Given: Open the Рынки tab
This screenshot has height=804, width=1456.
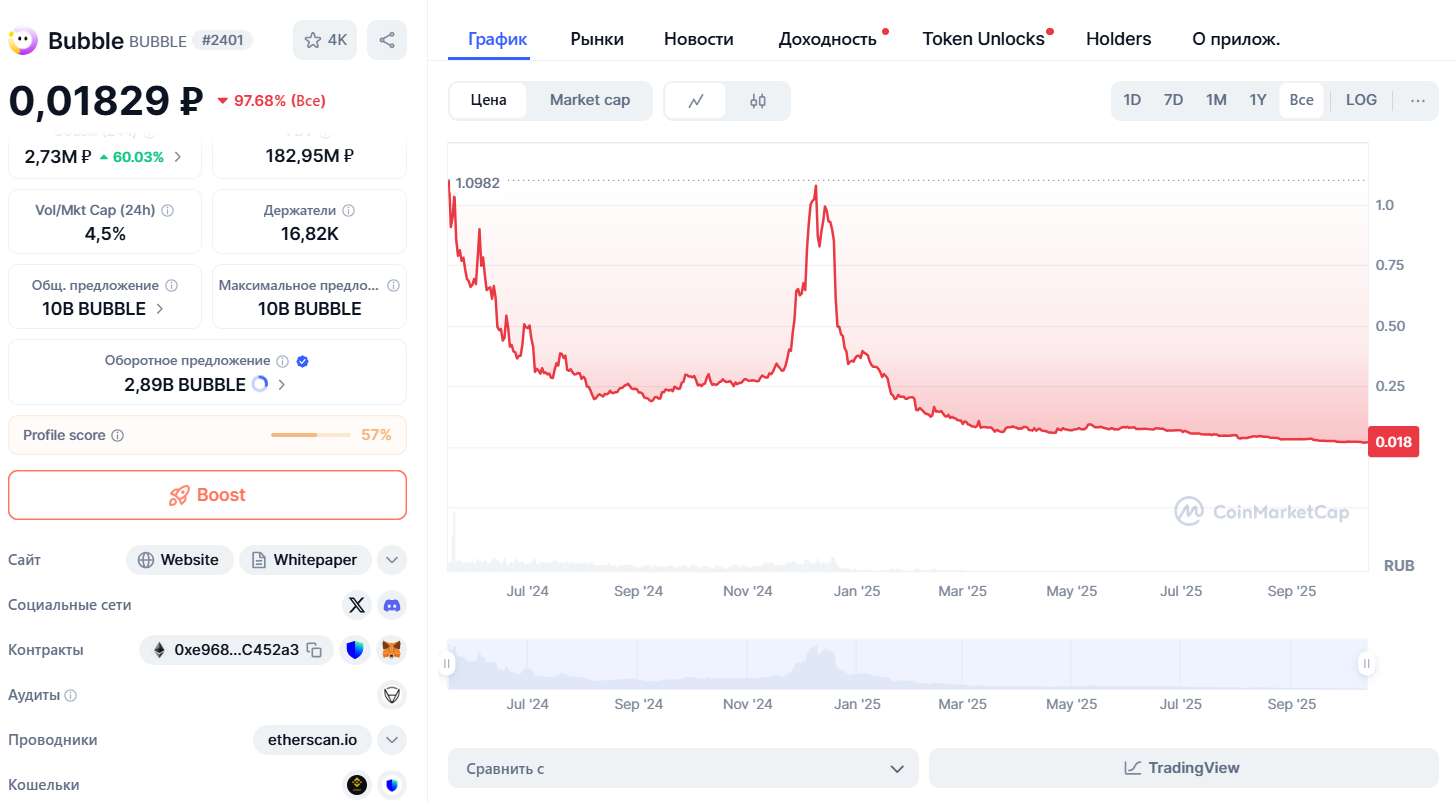Looking at the screenshot, I should tap(597, 39).
